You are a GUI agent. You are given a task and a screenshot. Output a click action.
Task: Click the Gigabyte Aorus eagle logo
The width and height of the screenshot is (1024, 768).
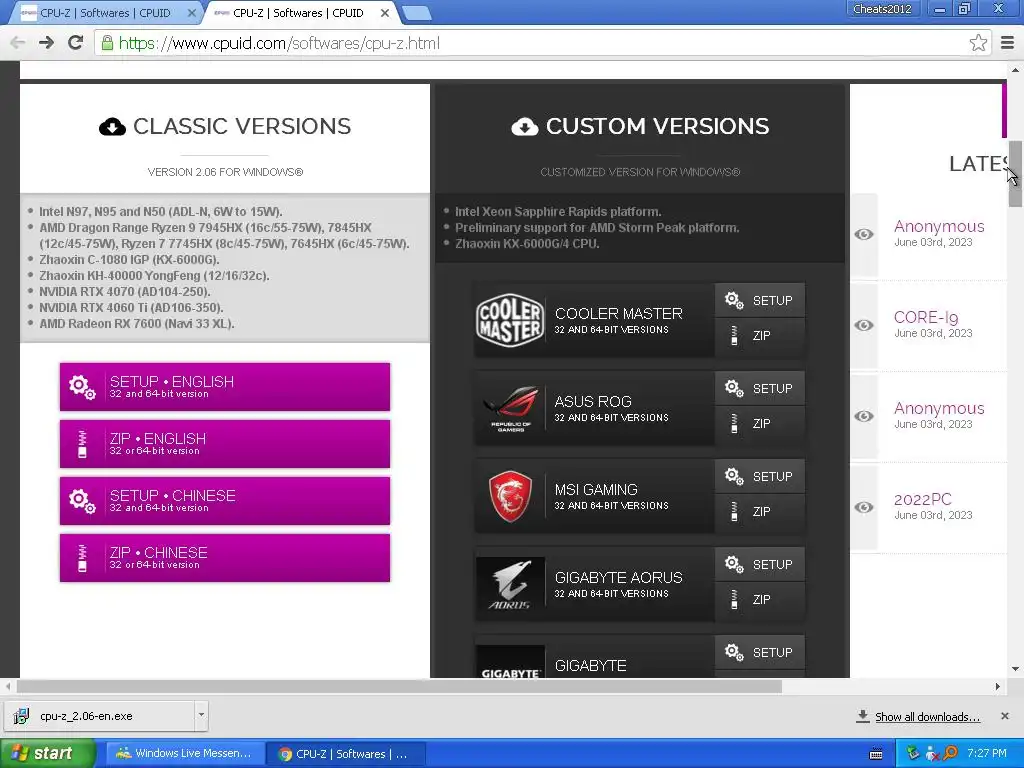point(510,584)
